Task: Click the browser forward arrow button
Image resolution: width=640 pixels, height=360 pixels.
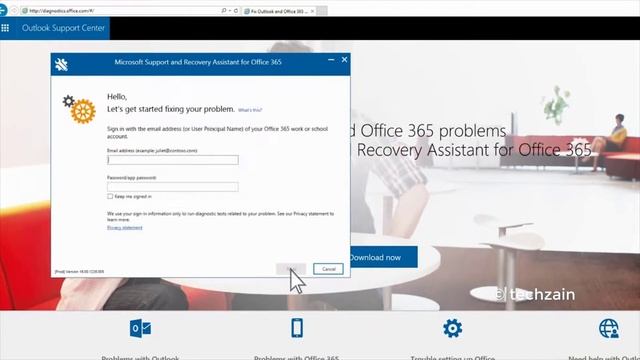Action: tap(14, 11)
